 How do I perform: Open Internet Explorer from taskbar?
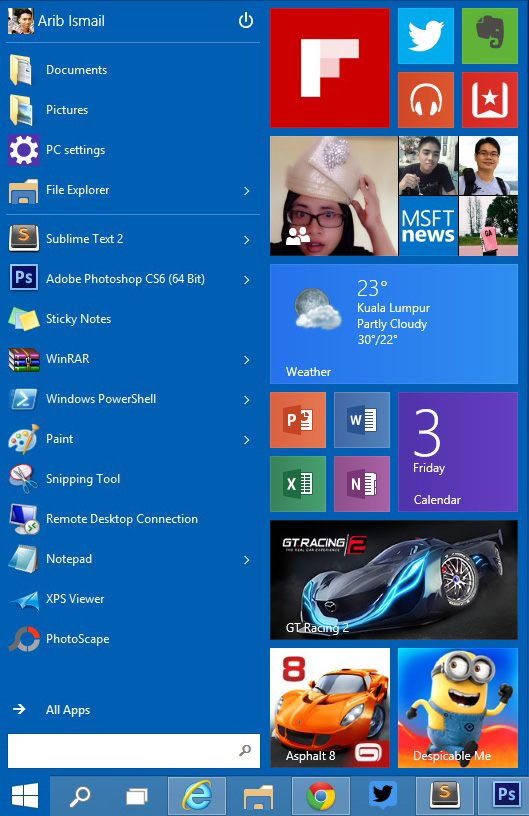(197, 796)
